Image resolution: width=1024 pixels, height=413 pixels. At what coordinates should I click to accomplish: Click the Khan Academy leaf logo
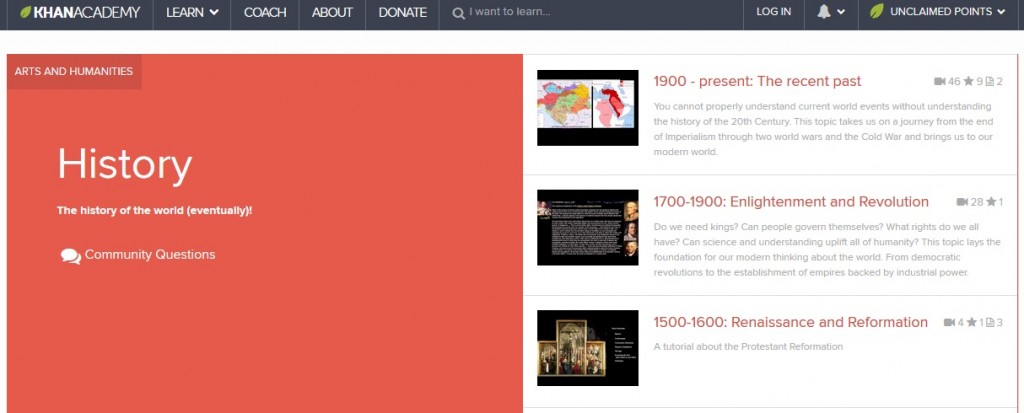tap(25, 12)
